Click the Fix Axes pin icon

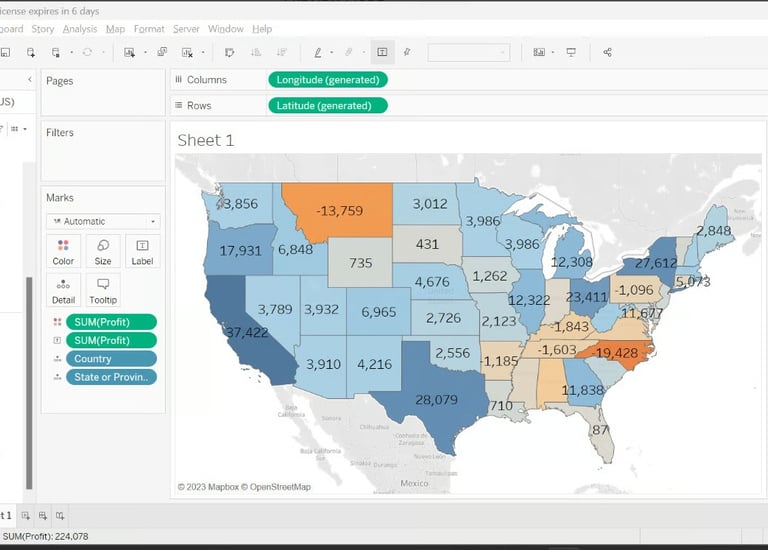coord(407,52)
